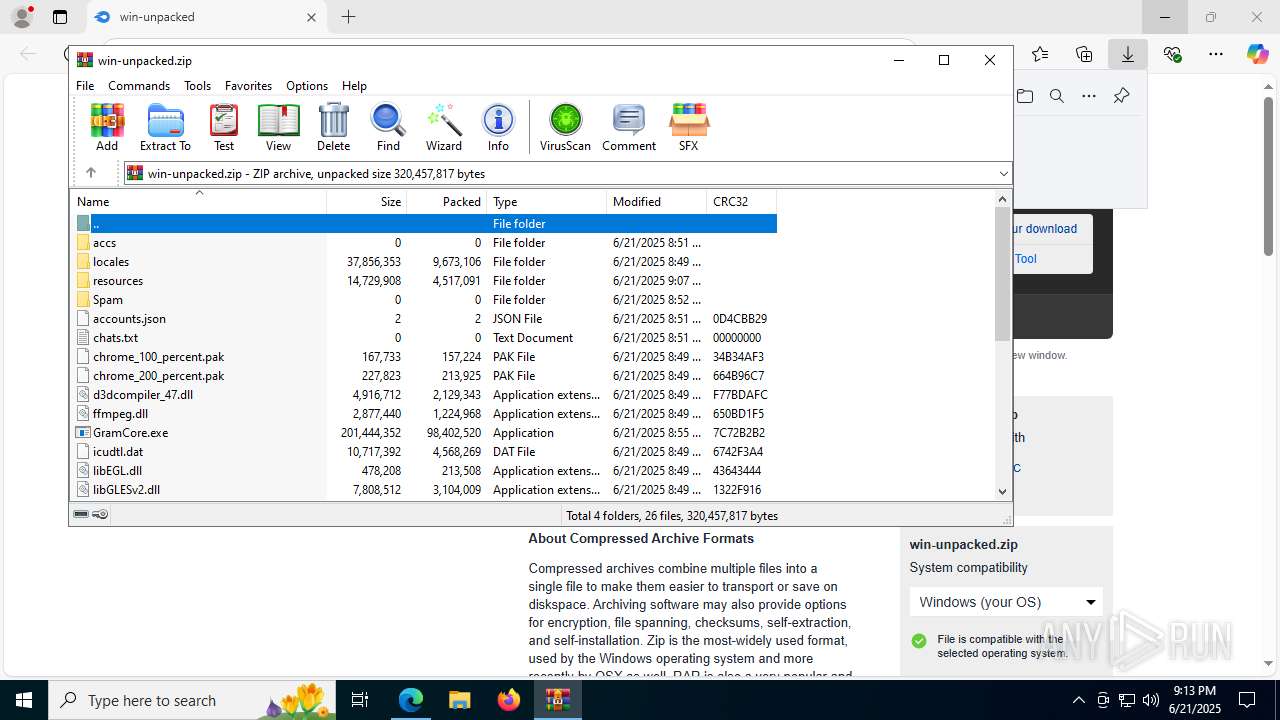Open the Help menu
This screenshot has width=1280, height=720.
[x=354, y=86]
